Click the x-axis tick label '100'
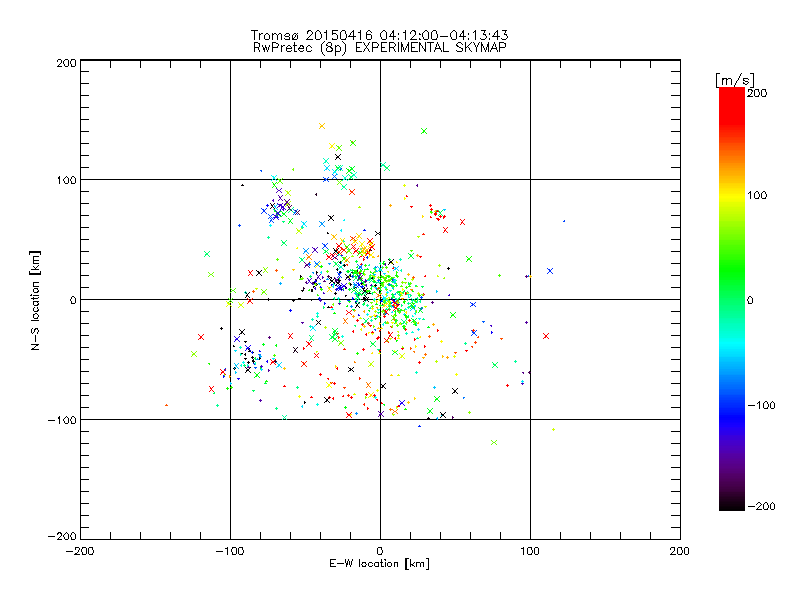800x600 pixels. coord(530,551)
